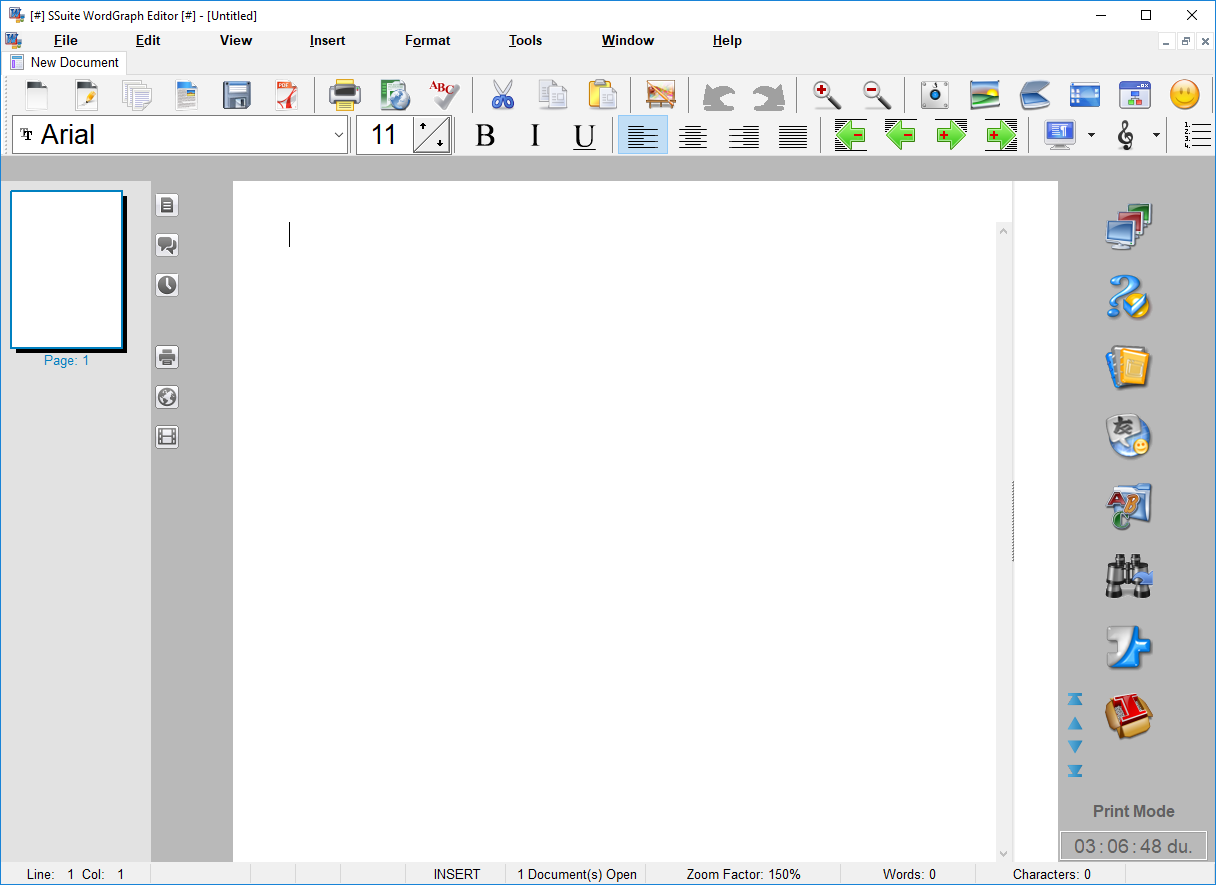Click the printer icon in top toolbar
Screen dimensions: 1216x885
click(x=345, y=95)
